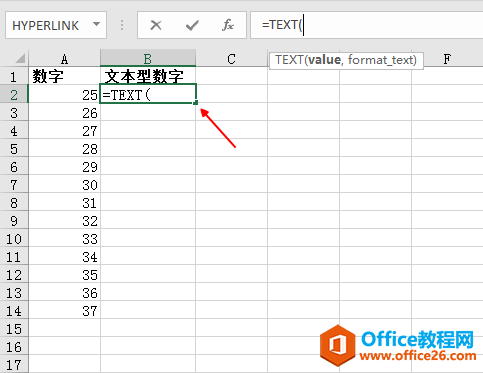Click inside the formula bar input

(x=367, y=25)
